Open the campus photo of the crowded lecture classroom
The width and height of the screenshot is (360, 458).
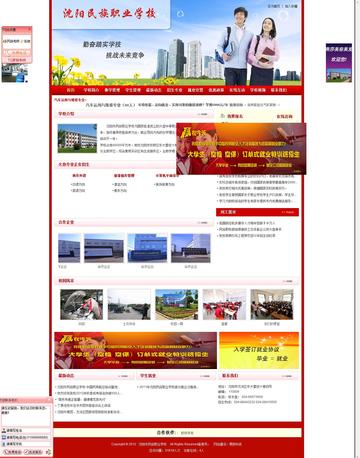click(x=272, y=304)
